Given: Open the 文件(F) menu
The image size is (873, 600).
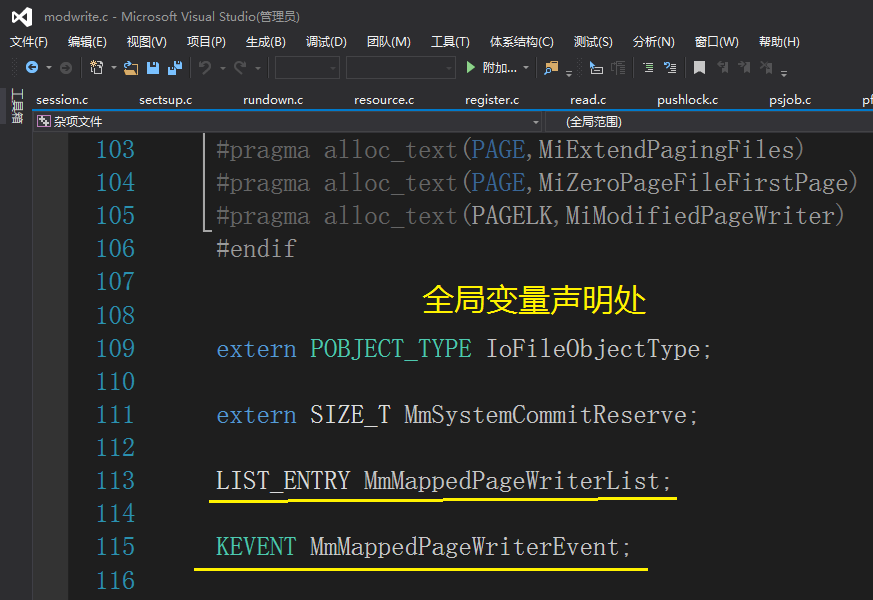Looking at the screenshot, I should coord(28,42).
